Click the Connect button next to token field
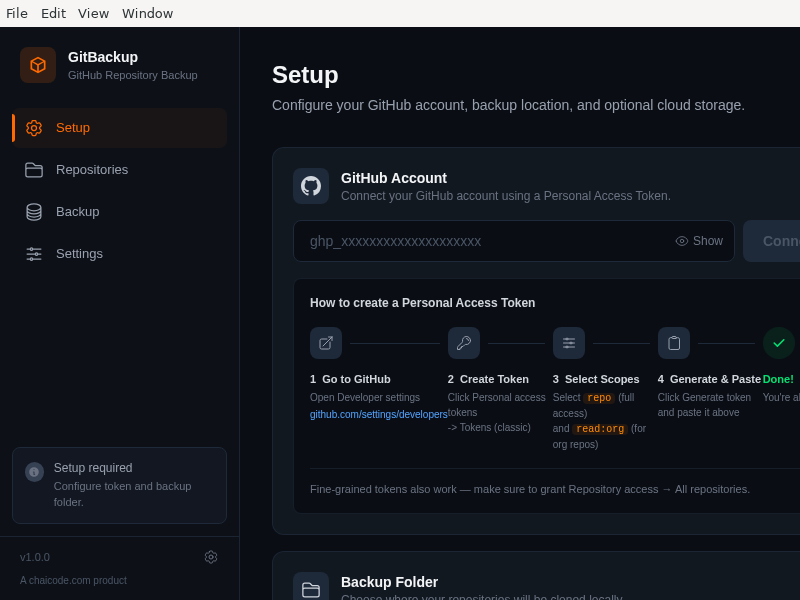 coord(771,241)
